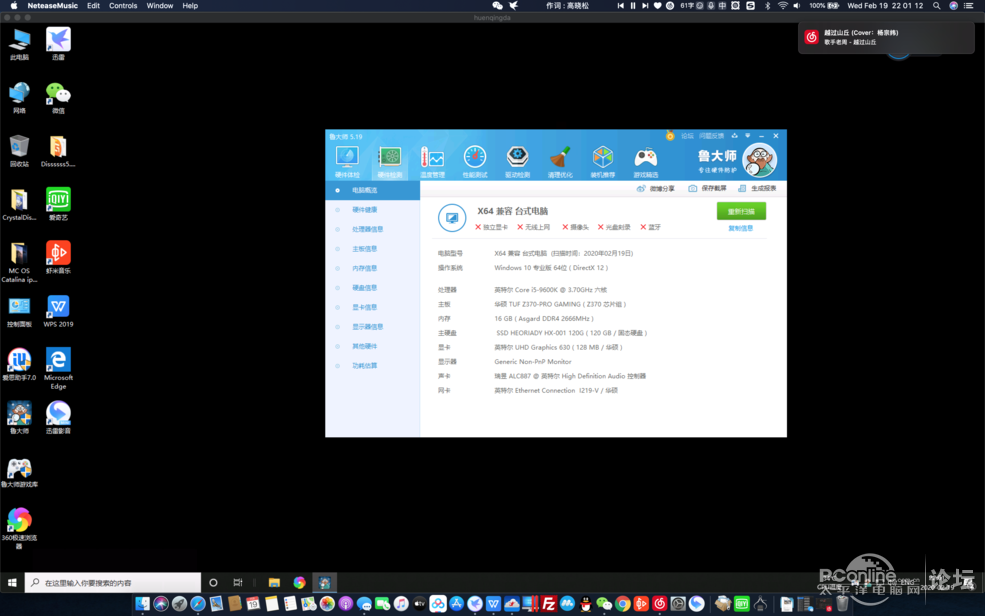Click the graphics text UHD Graphics 630

pyautogui.click(x=558, y=347)
